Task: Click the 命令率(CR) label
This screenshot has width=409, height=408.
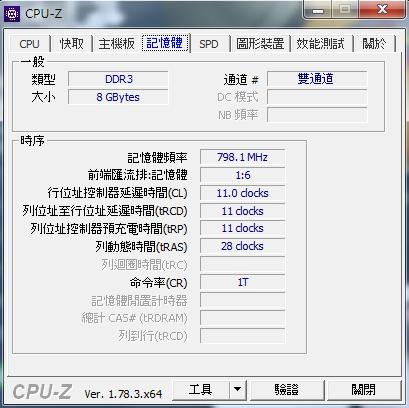Action: click(159, 283)
